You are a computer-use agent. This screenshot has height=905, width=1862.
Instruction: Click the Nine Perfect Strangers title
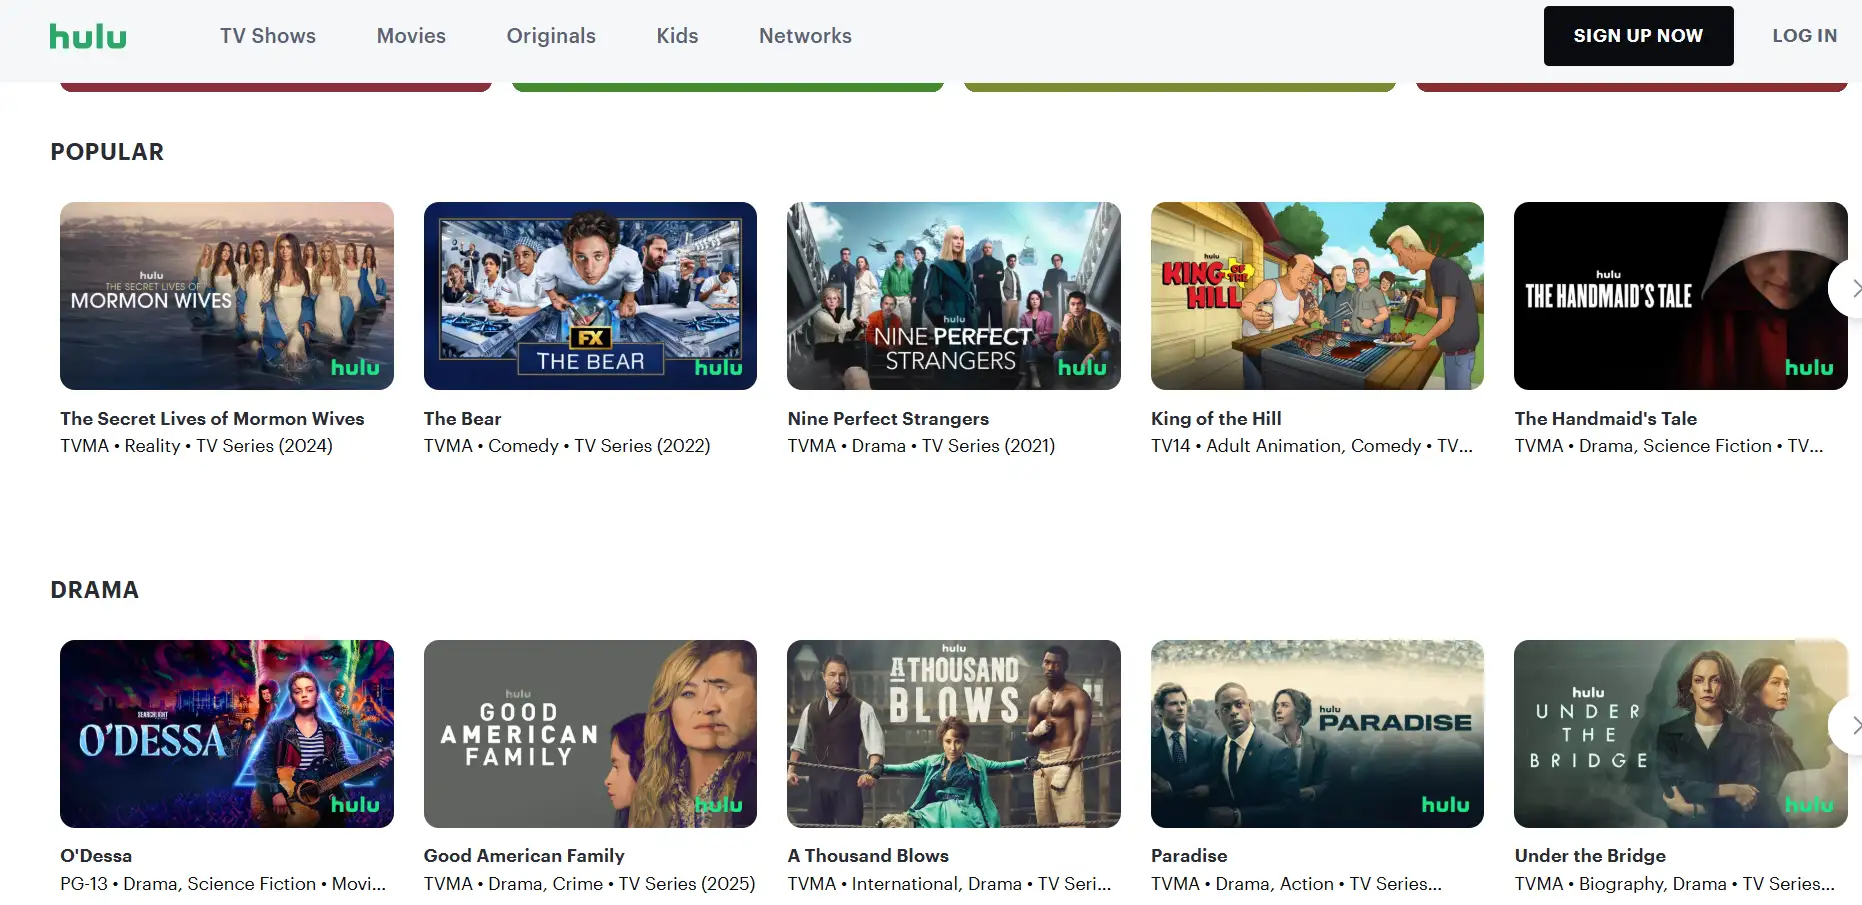(888, 419)
